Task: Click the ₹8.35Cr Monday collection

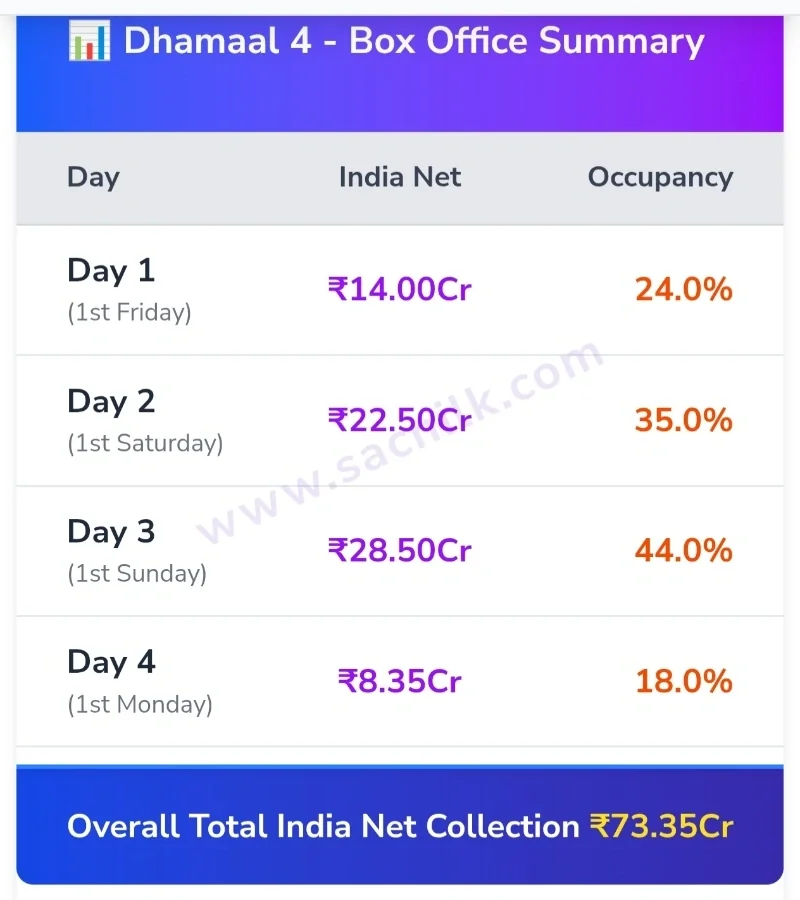Action: 399,681
